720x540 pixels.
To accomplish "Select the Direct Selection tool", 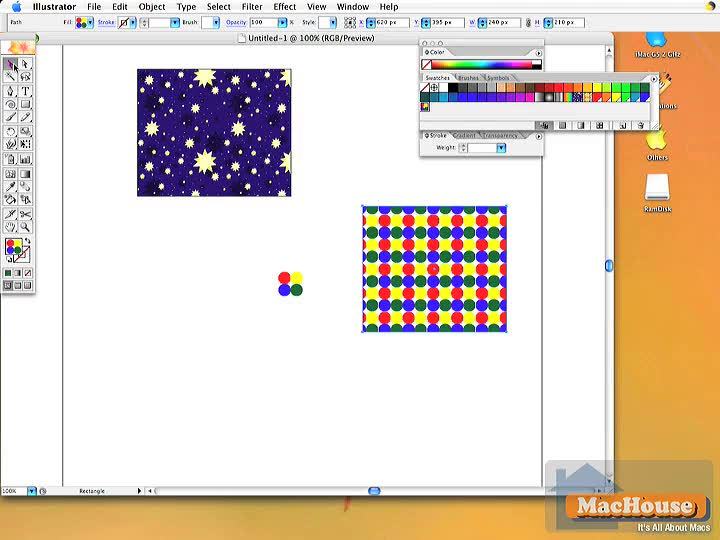I will (25, 64).
